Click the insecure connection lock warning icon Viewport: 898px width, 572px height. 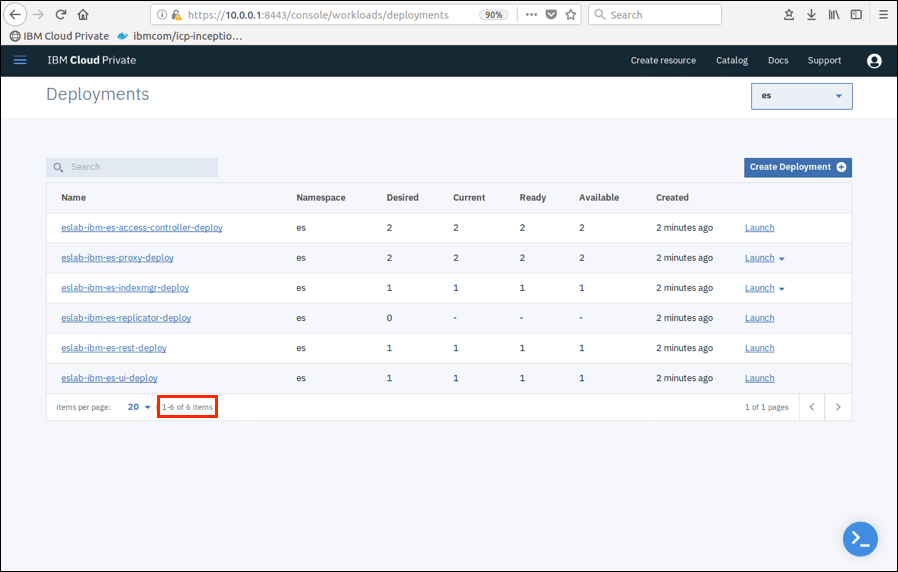(x=176, y=15)
